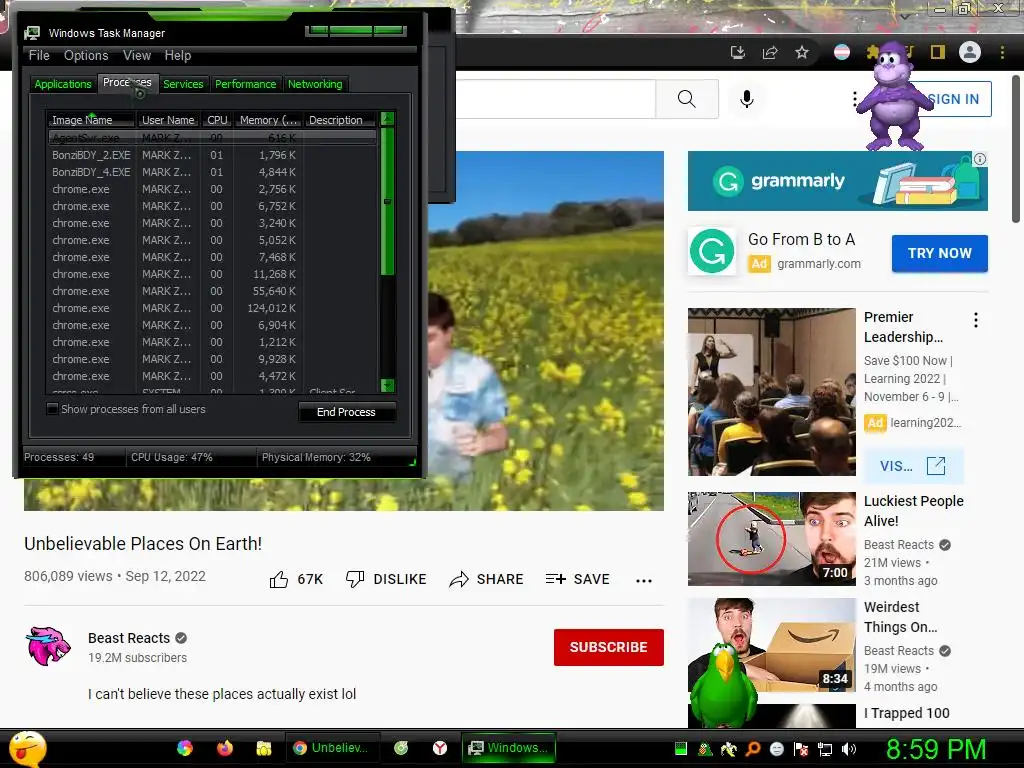Click the search magnifier icon on YouTube
Viewport: 1024px width, 768px height.
tap(686, 99)
